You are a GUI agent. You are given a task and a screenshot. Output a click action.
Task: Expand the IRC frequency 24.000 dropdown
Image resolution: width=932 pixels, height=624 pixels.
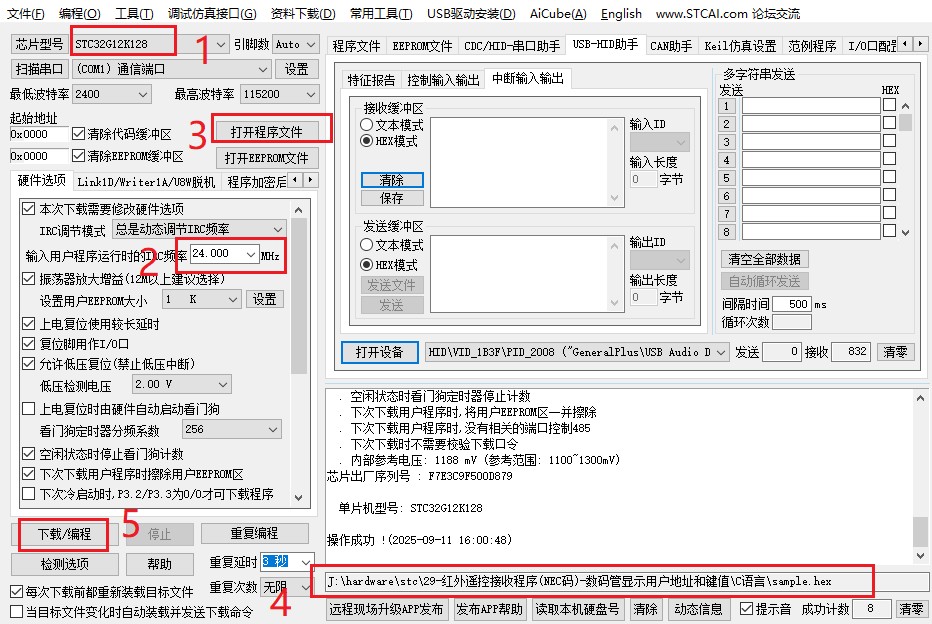pyautogui.click(x=249, y=254)
